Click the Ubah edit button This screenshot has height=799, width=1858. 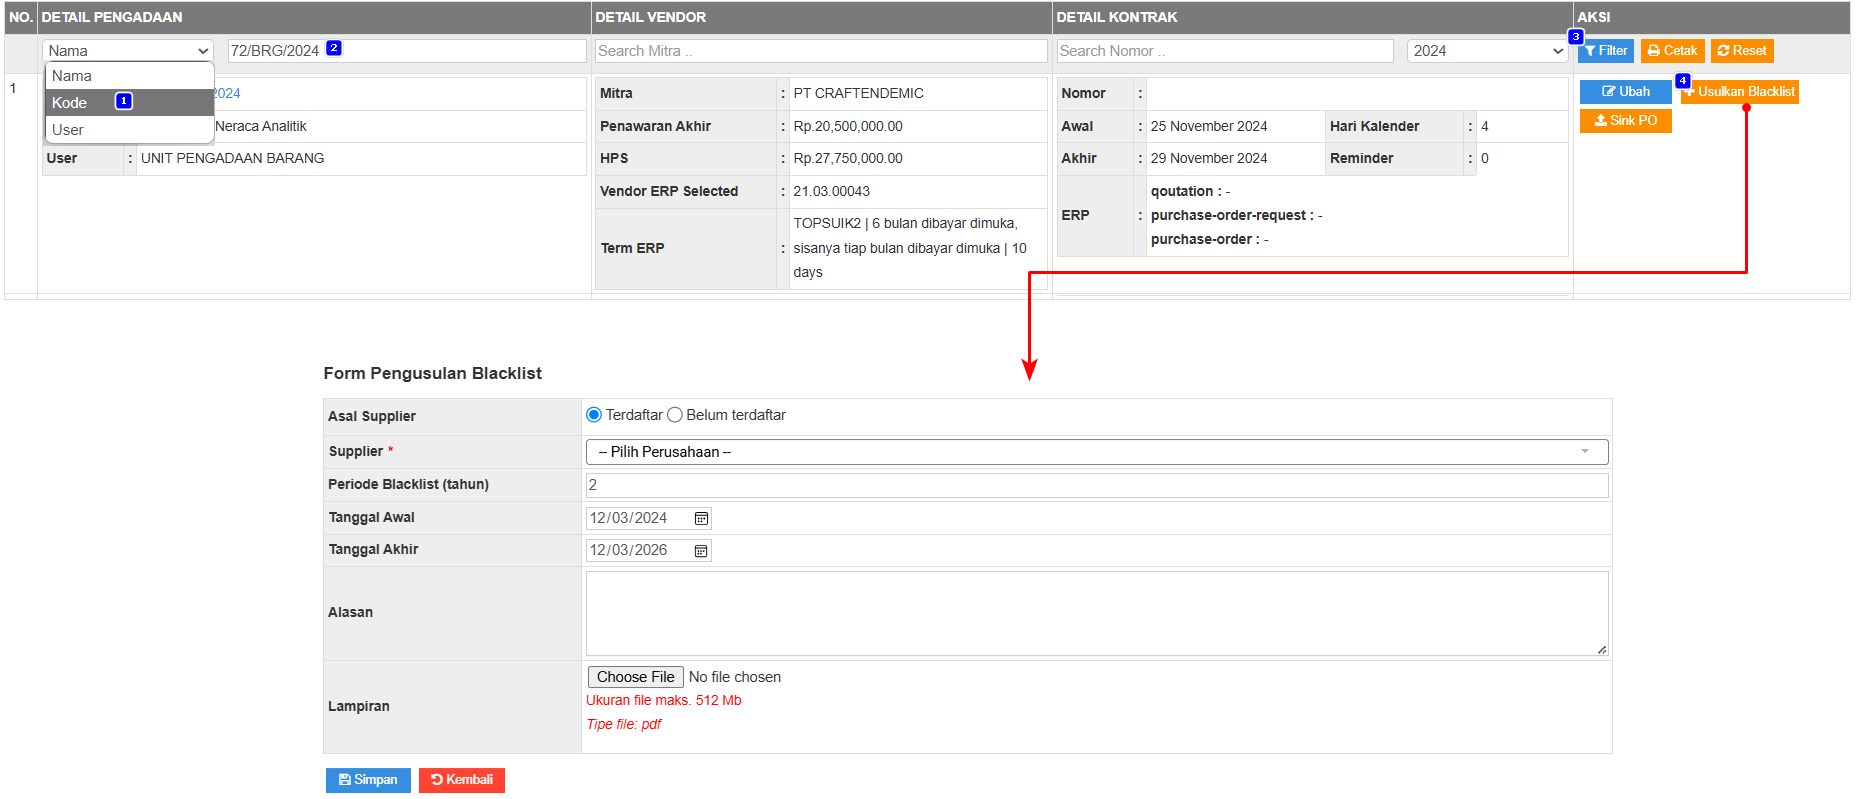click(1625, 92)
